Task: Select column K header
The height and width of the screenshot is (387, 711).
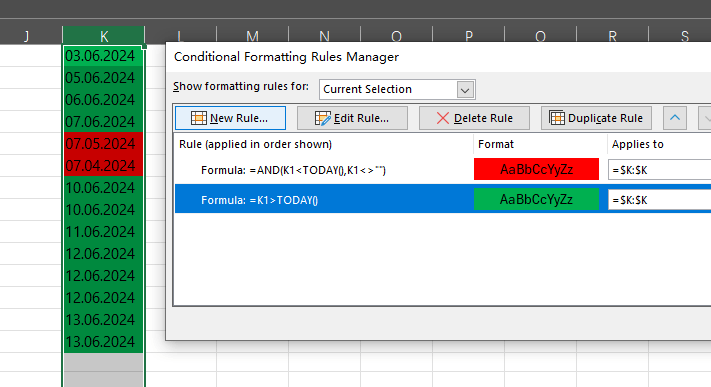Action: 103,36
